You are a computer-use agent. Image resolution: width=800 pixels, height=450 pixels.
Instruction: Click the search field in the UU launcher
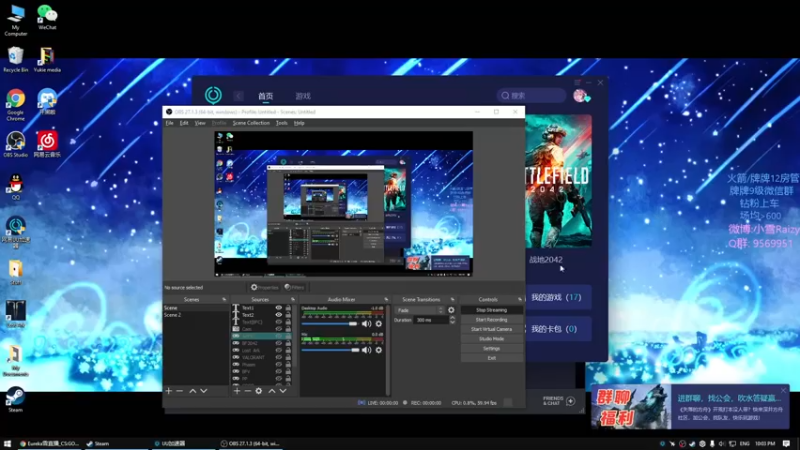tap(532, 95)
